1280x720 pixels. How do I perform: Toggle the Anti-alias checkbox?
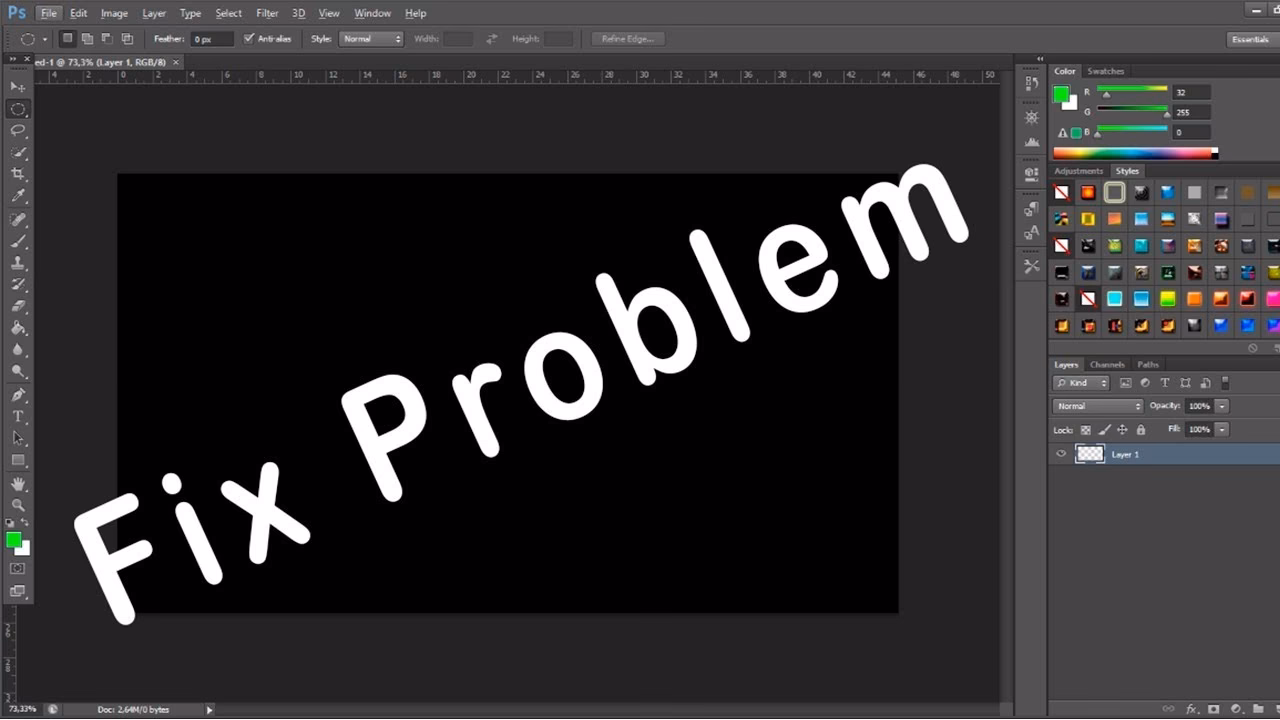[249, 38]
